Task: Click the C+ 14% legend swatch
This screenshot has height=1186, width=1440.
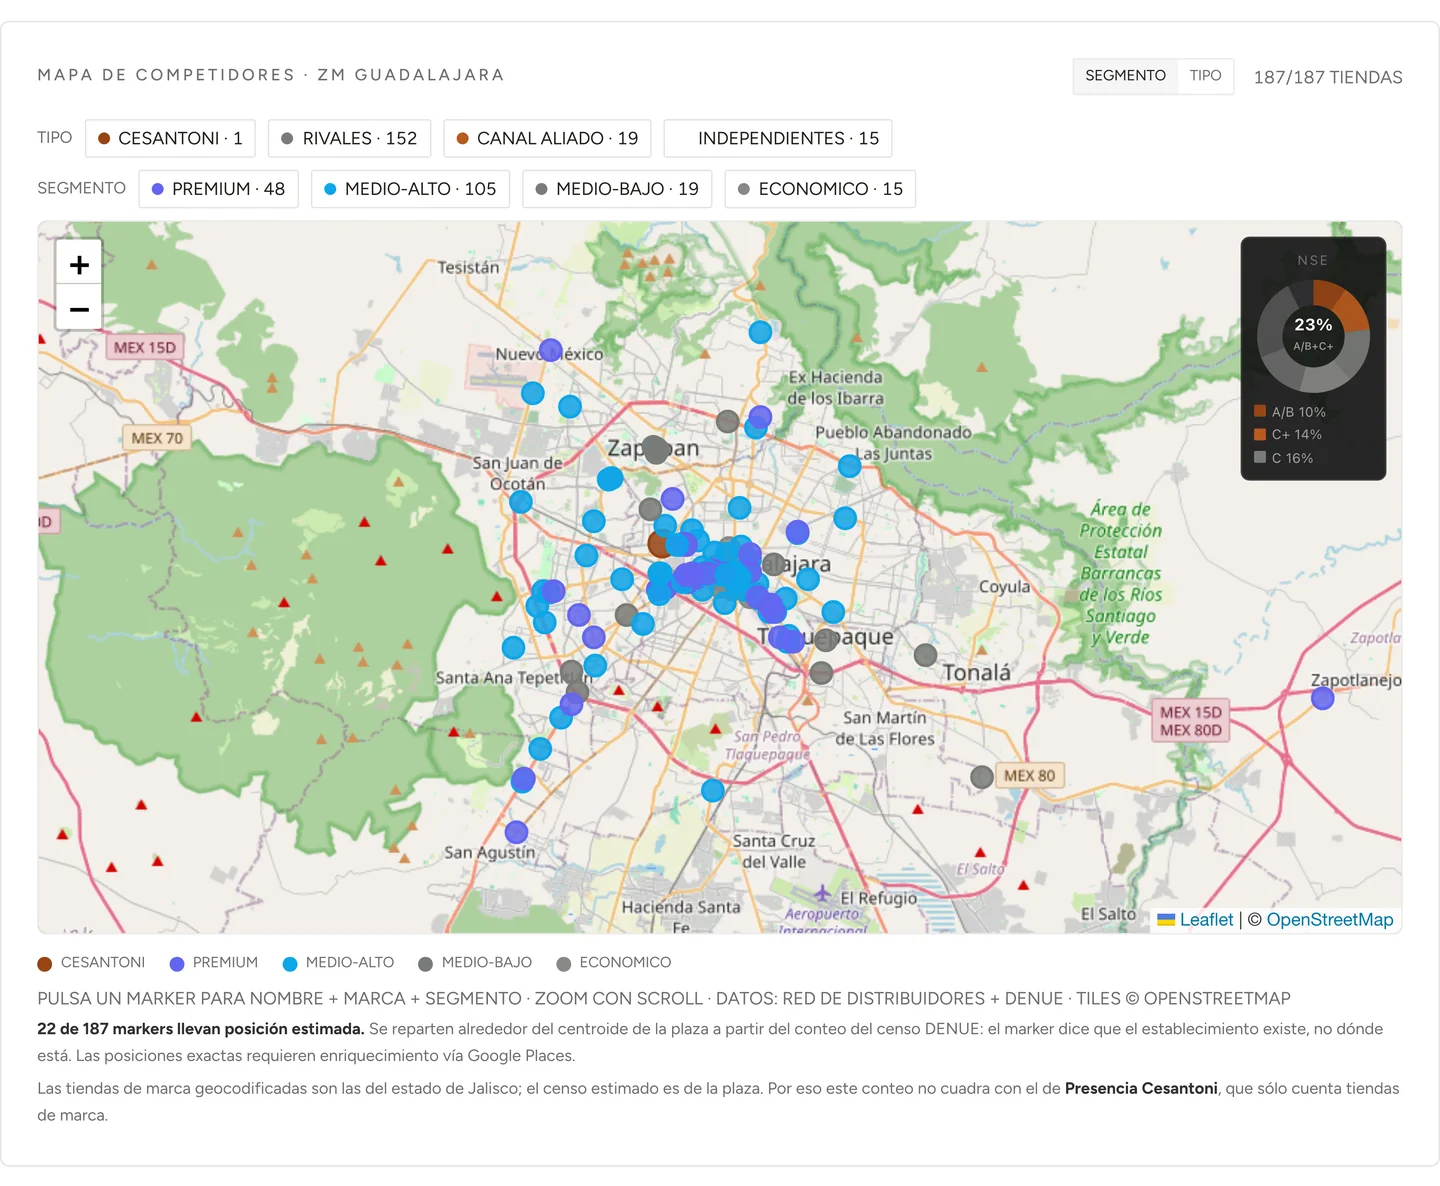Action: (1260, 434)
